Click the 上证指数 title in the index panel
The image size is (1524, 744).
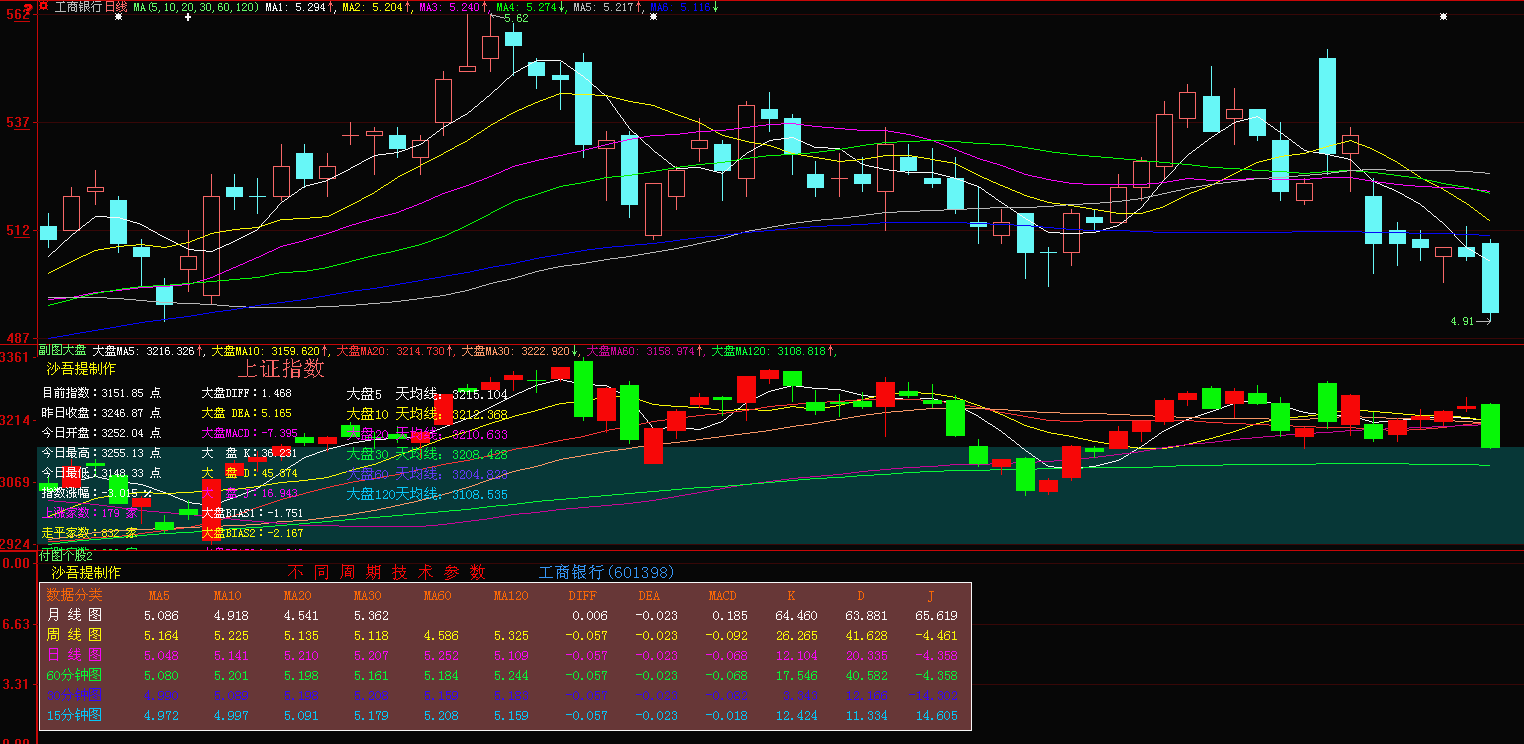[x=281, y=368]
